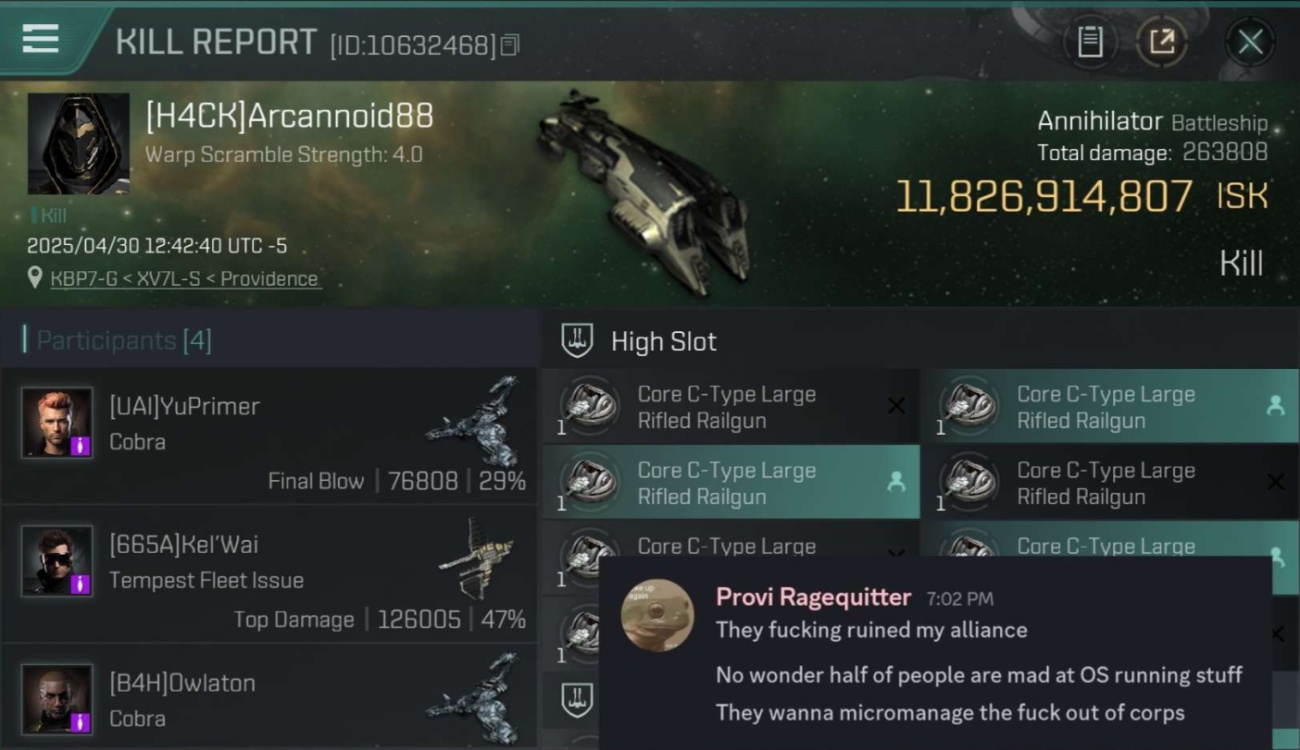
Task: Open Provi Ragequitter chat avatar
Action: 657,615
